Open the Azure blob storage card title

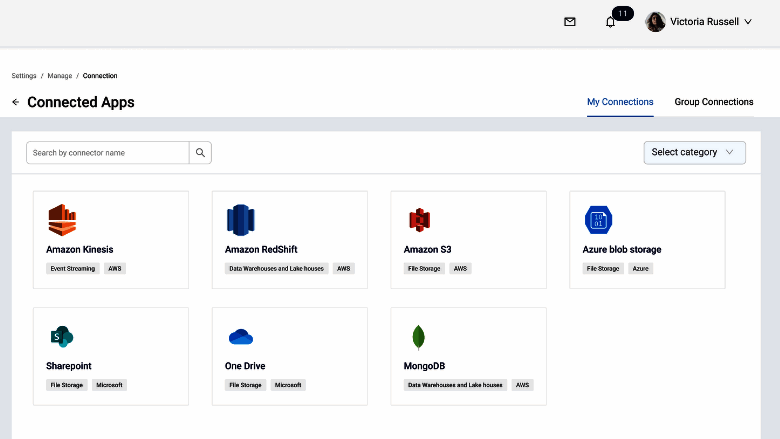pos(622,250)
